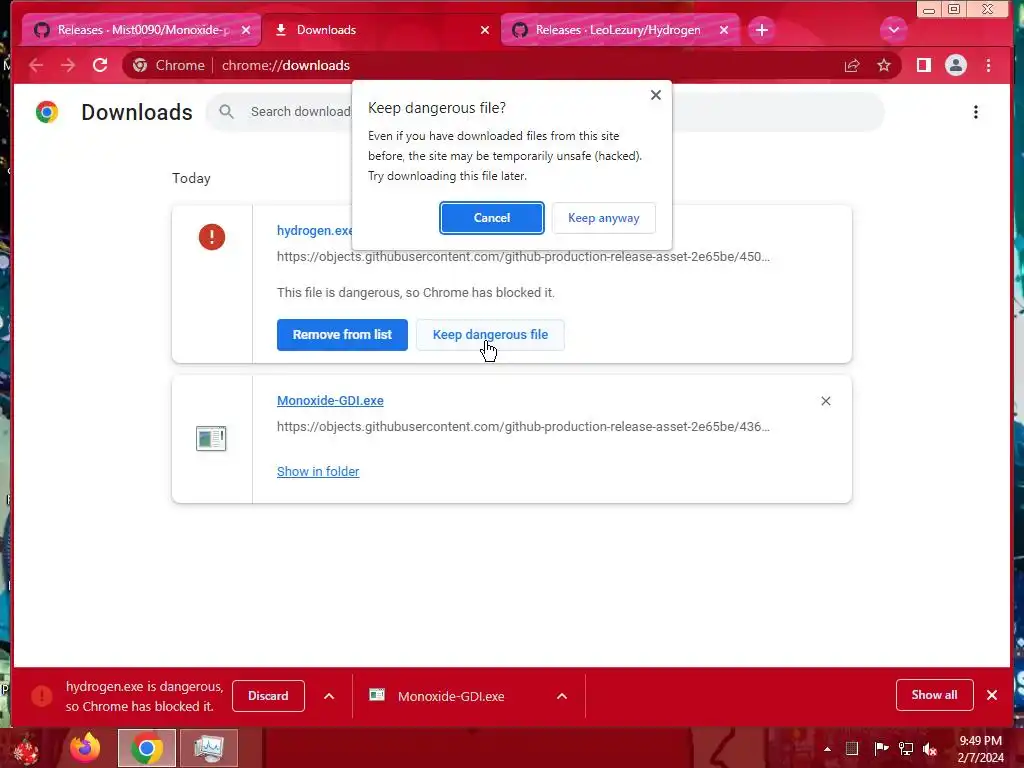
Task: Click the Monoxide-GDI.exe file type icon
Action: (211, 438)
